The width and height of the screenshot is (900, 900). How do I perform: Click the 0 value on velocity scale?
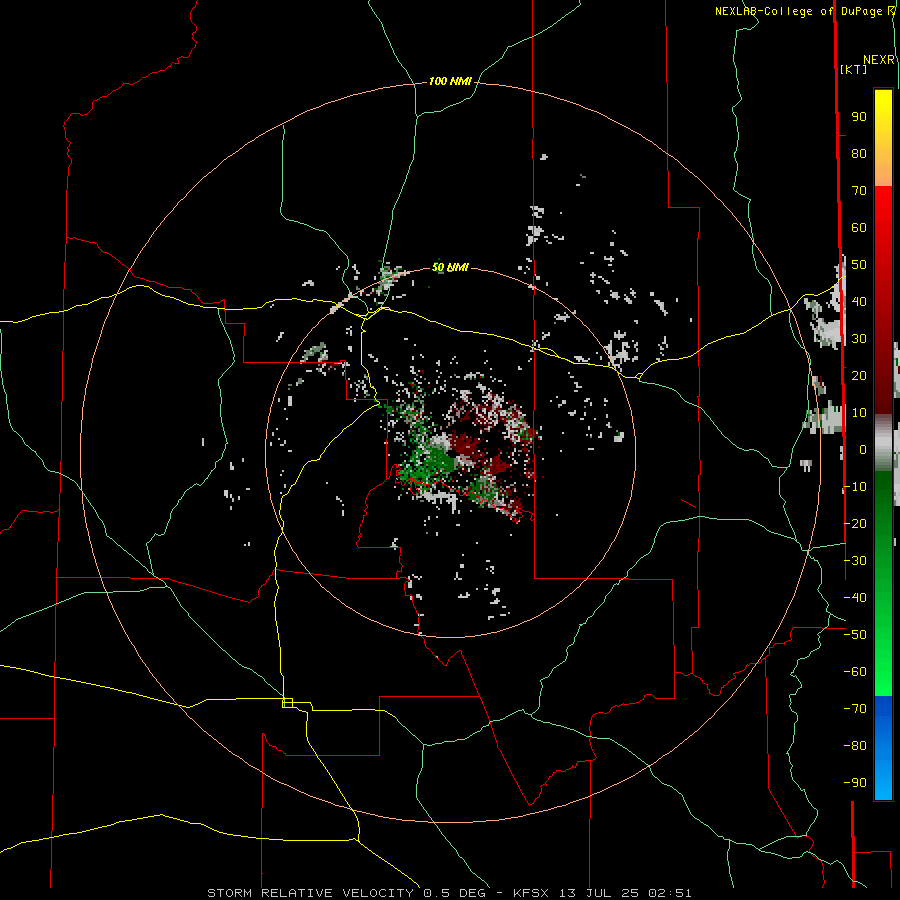point(863,449)
